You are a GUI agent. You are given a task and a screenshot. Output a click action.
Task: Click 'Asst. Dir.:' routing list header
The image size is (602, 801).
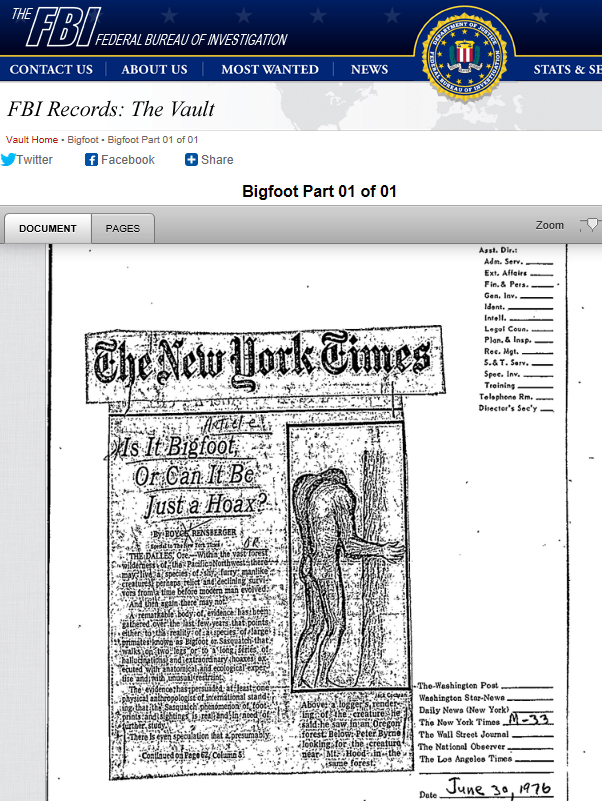(x=498, y=250)
